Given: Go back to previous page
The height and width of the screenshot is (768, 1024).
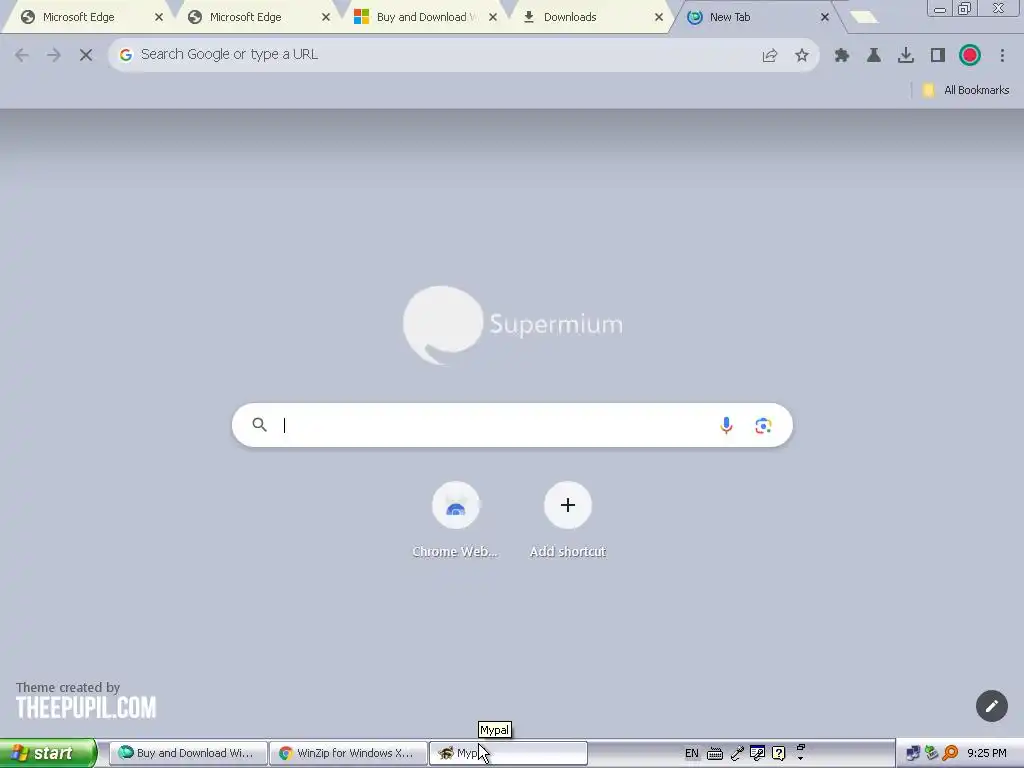Looking at the screenshot, I should (x=22, y=55).
